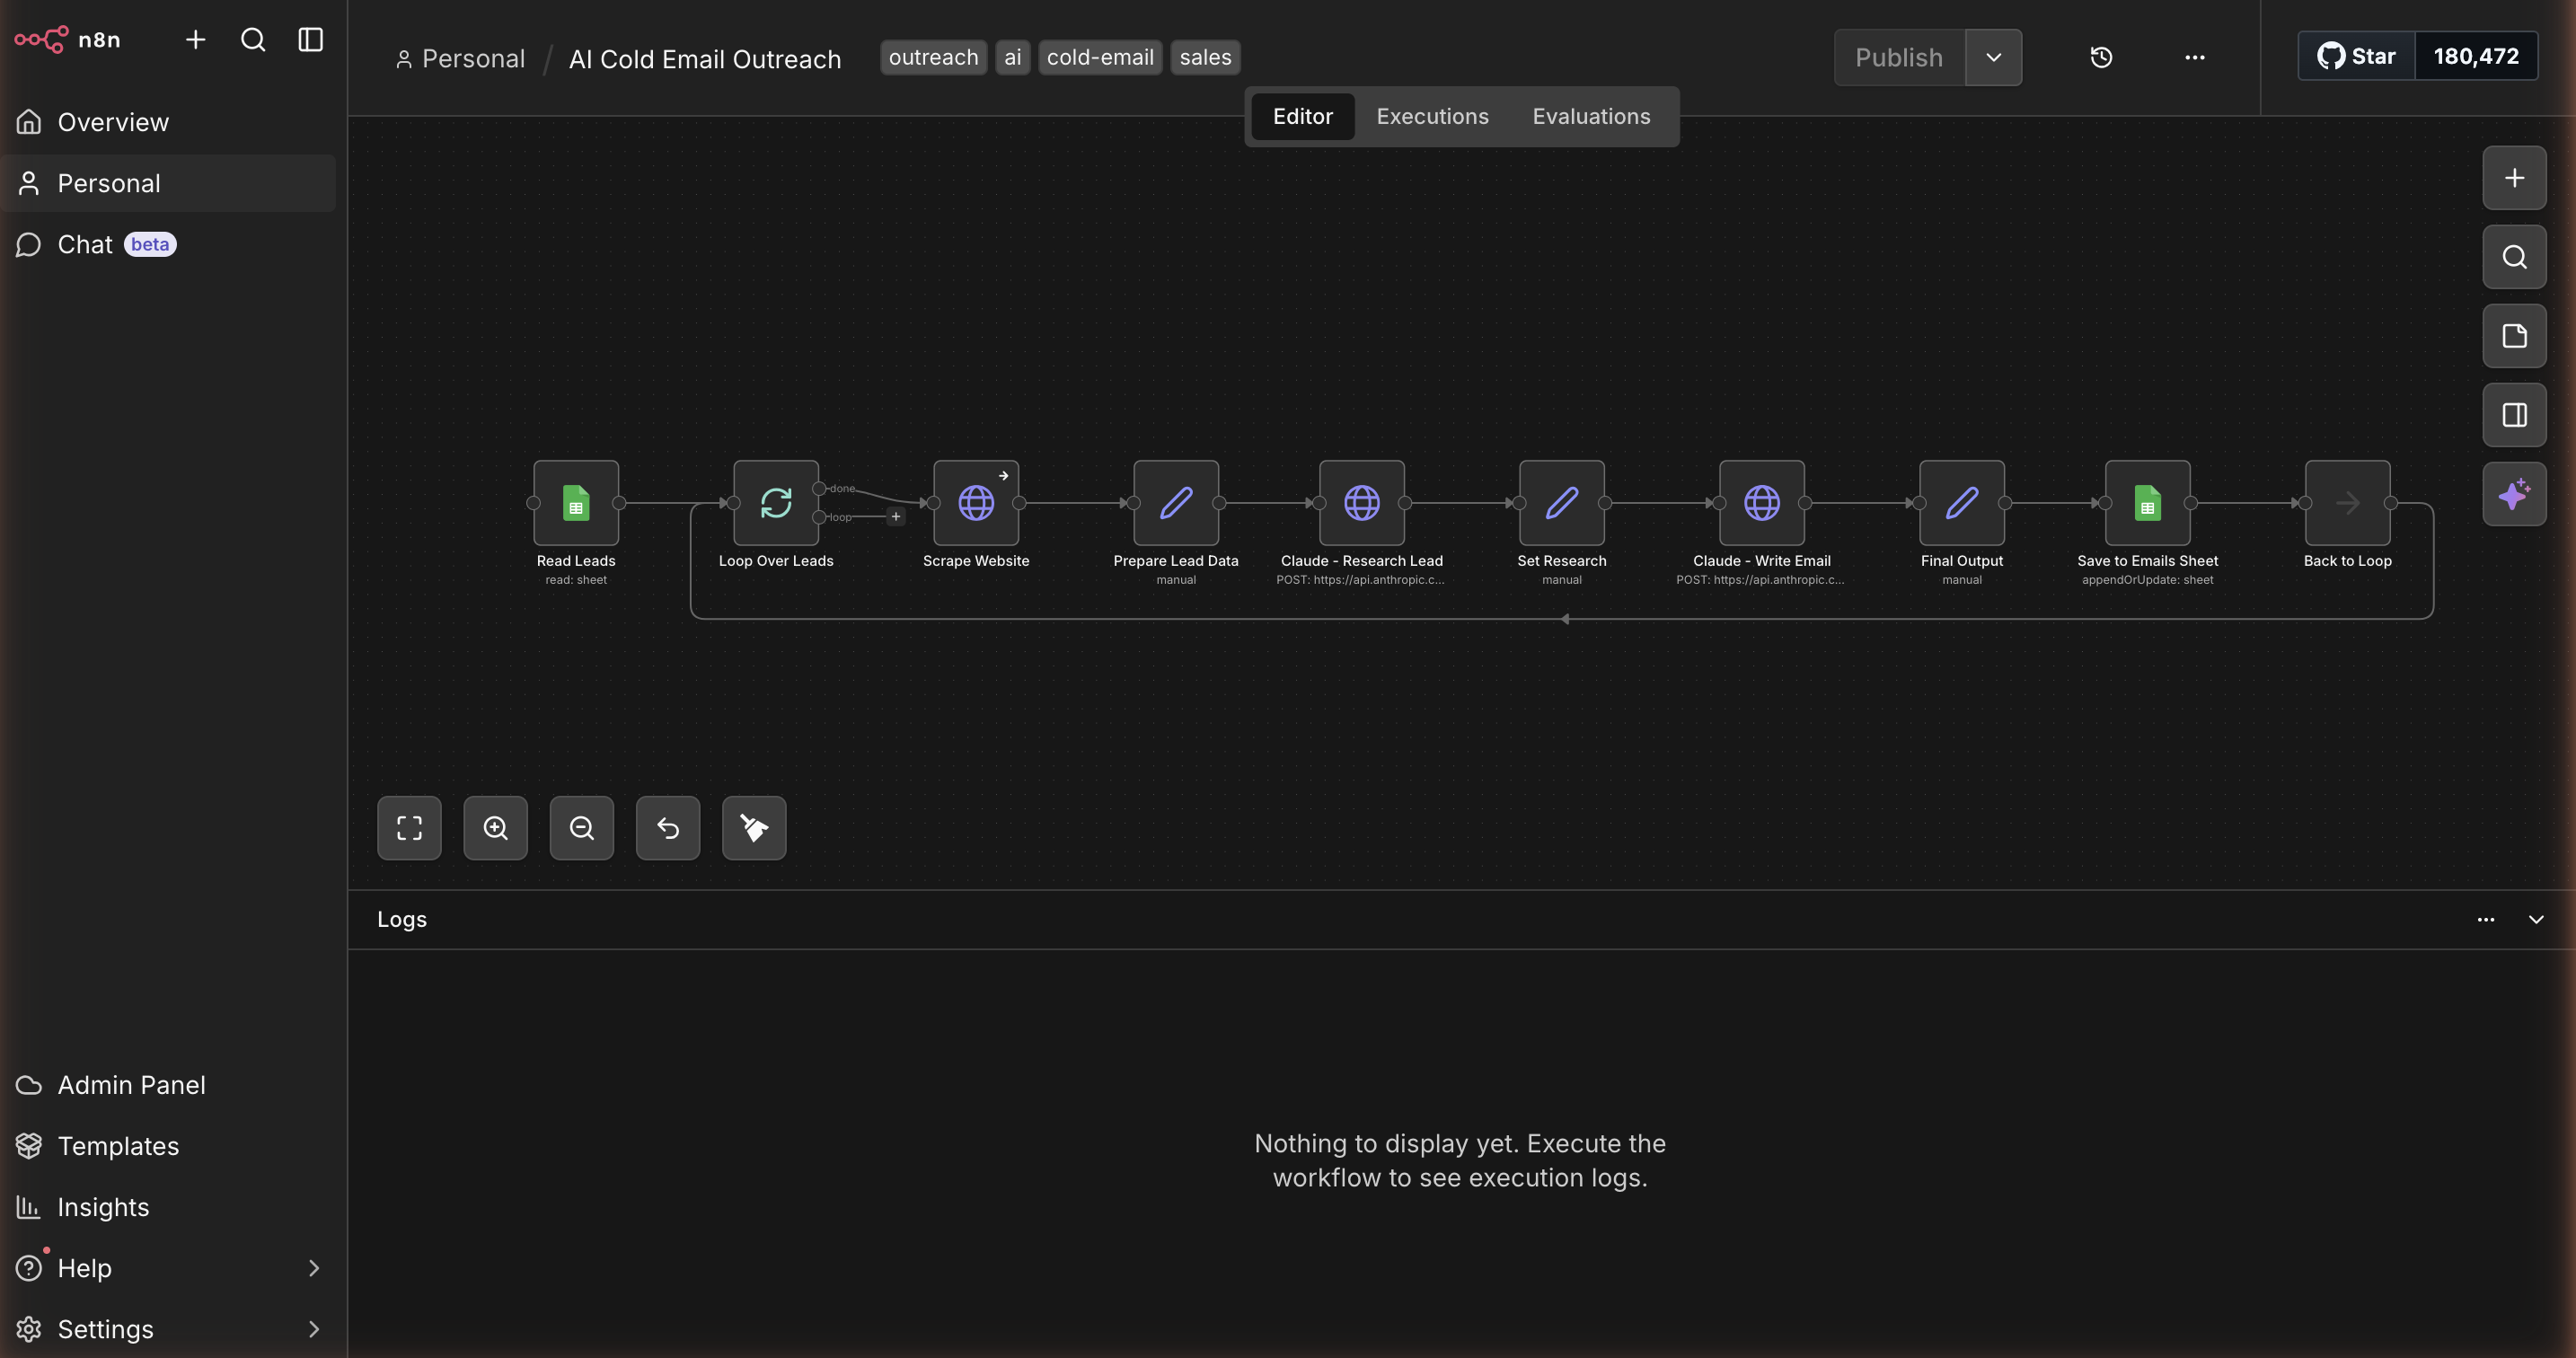Open workflow search in the right toolbar
This screenshot has height=1358, width=2576.
(x=2514, y=257)
